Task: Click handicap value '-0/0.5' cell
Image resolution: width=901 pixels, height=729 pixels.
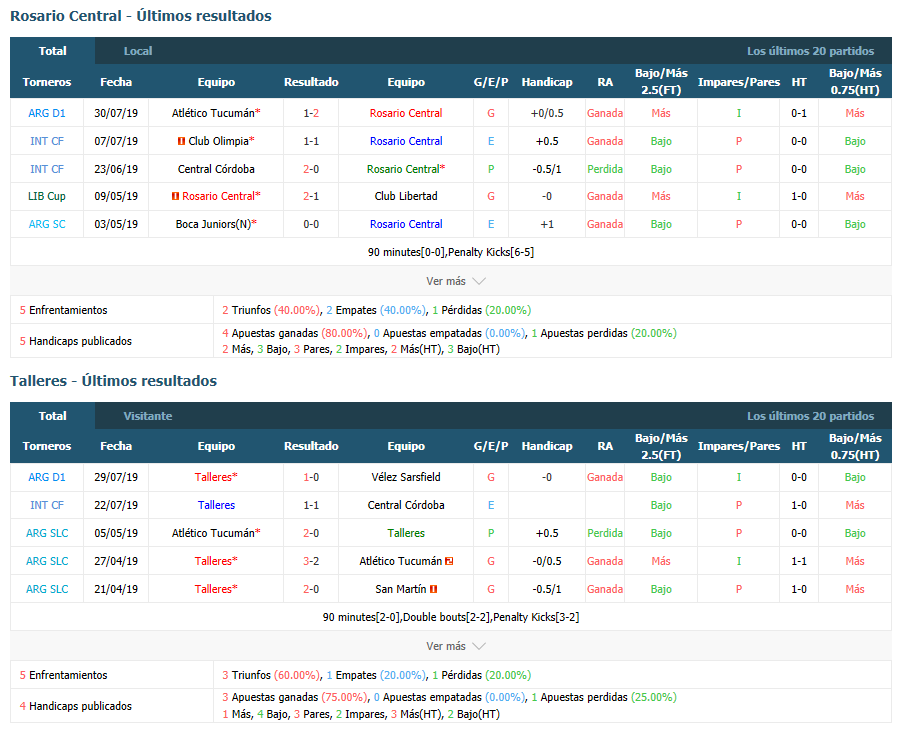Action: coord(546,561)
